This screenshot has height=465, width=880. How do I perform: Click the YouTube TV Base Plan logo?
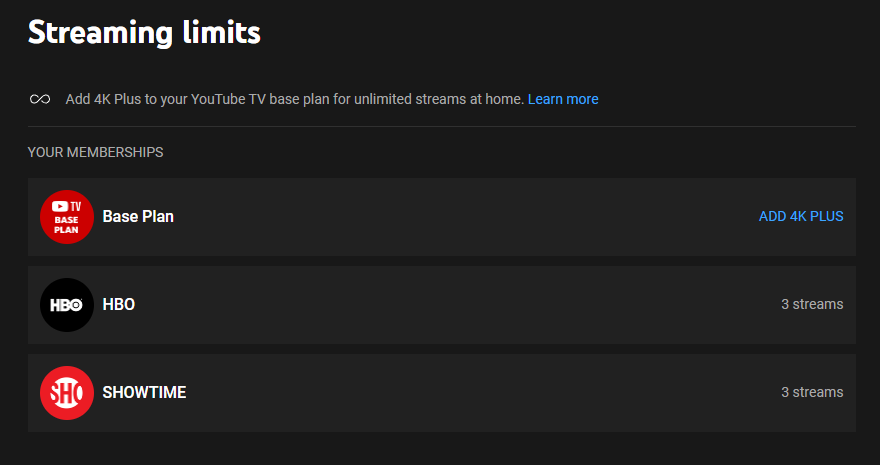(x=67, y=217)
